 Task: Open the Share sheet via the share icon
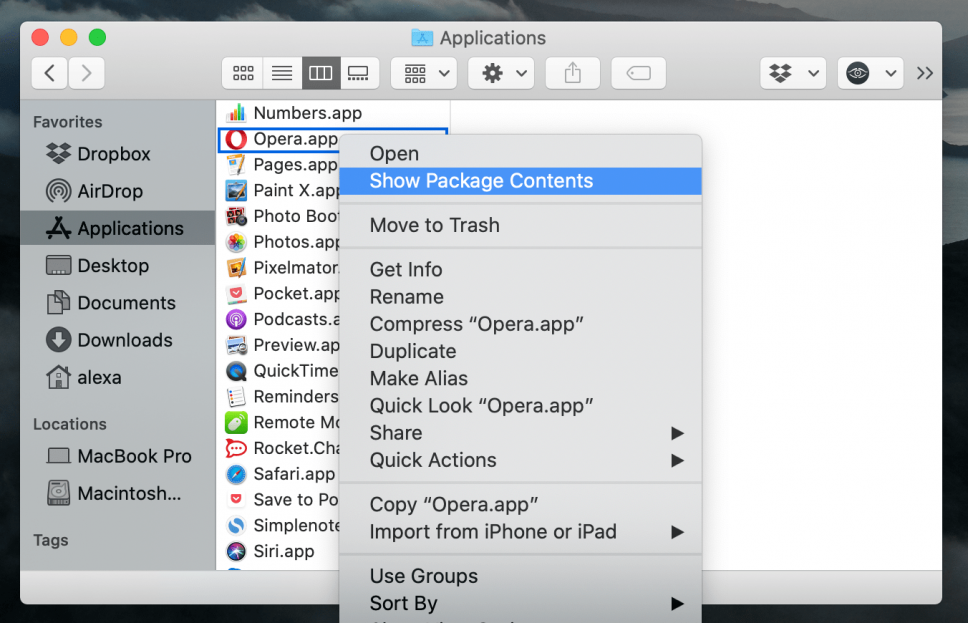tap(572, 72)
